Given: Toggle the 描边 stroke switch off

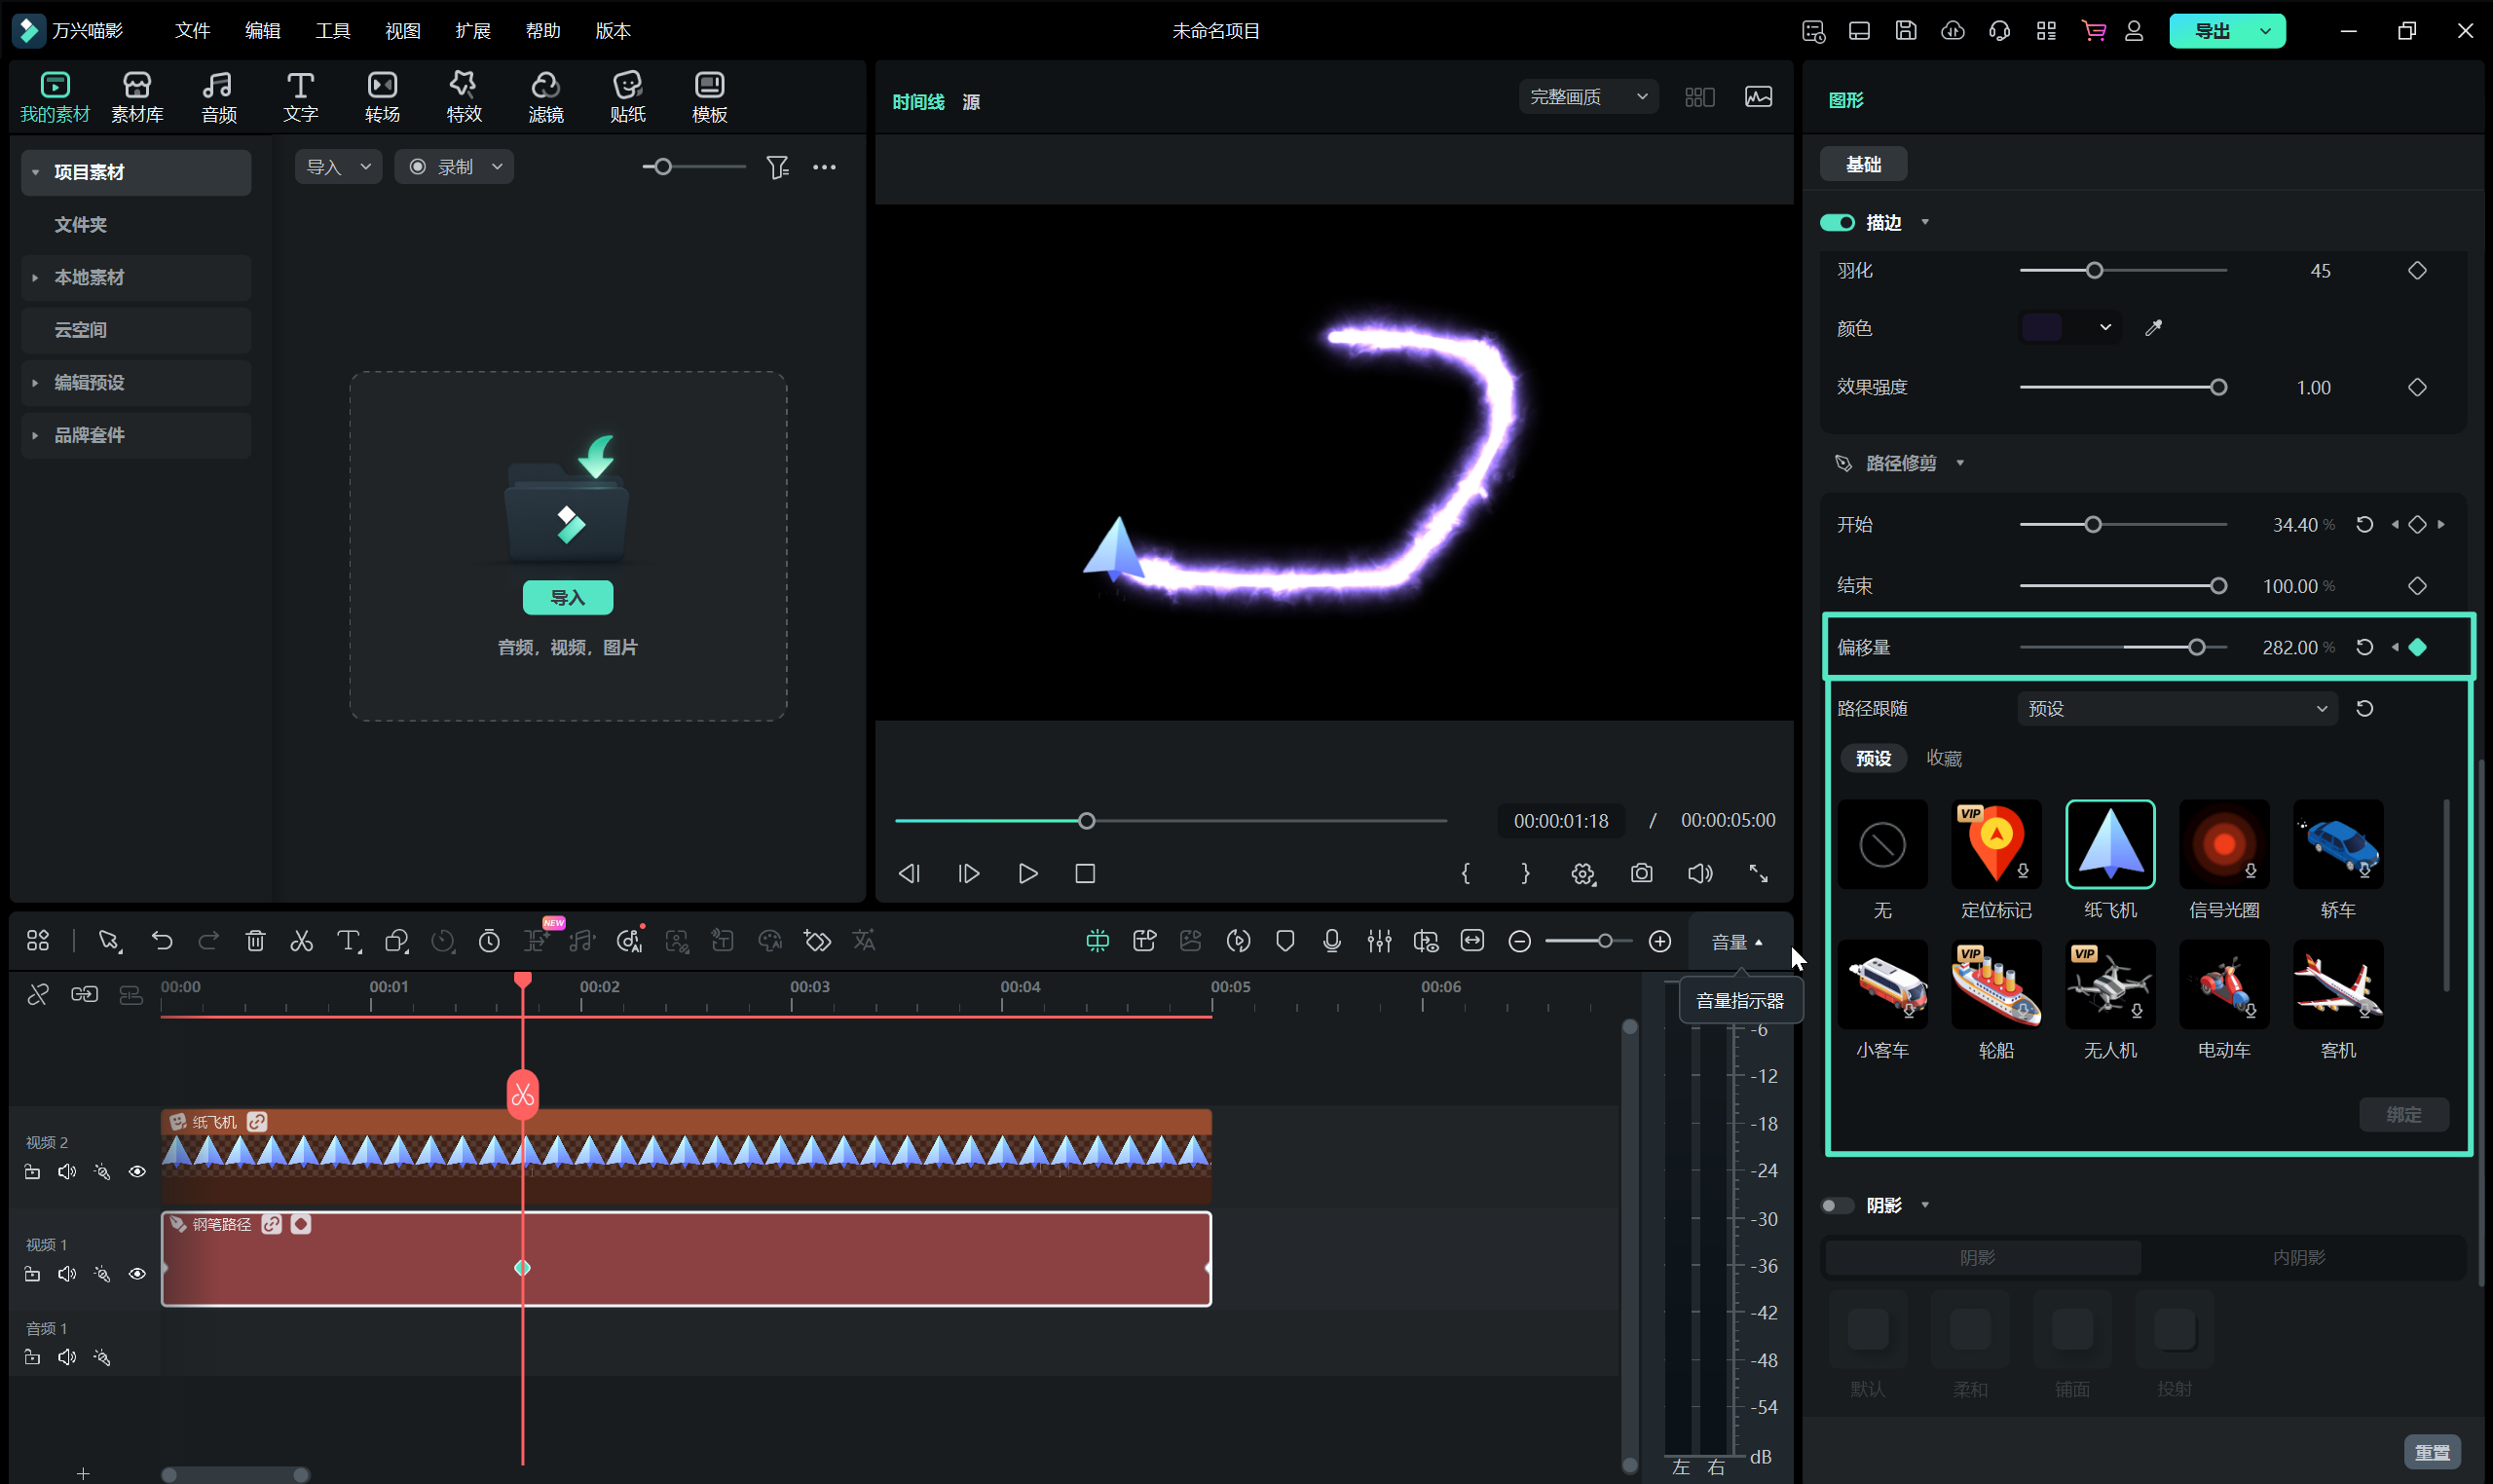Looking at the screenshot, I should click(1837, 222).
